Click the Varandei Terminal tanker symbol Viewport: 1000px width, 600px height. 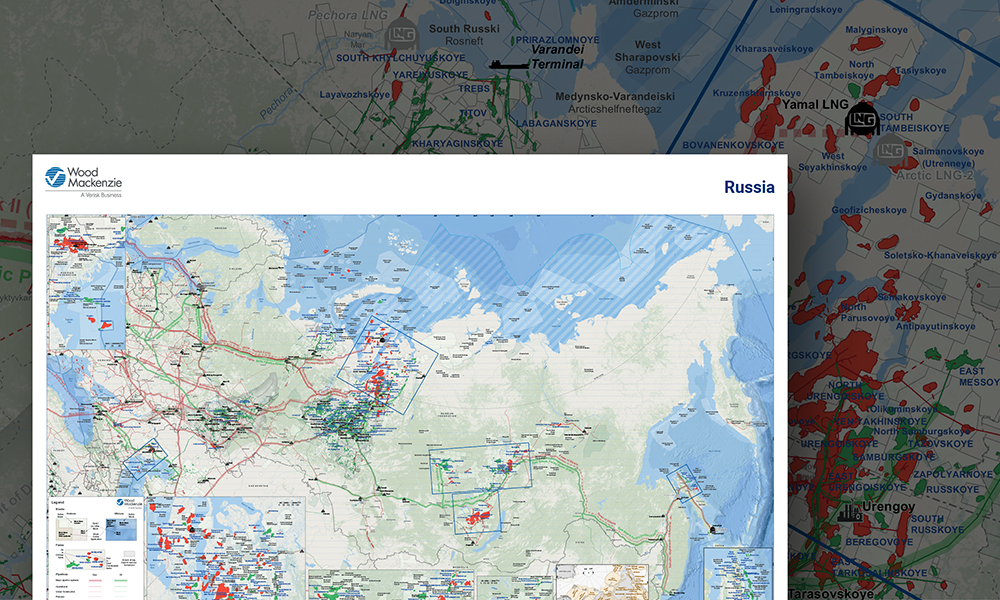(508, 62)
